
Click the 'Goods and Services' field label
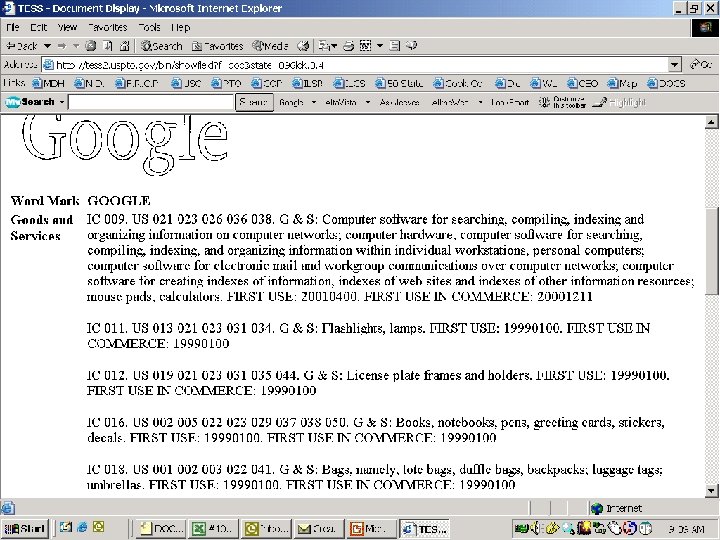point(41,227)
